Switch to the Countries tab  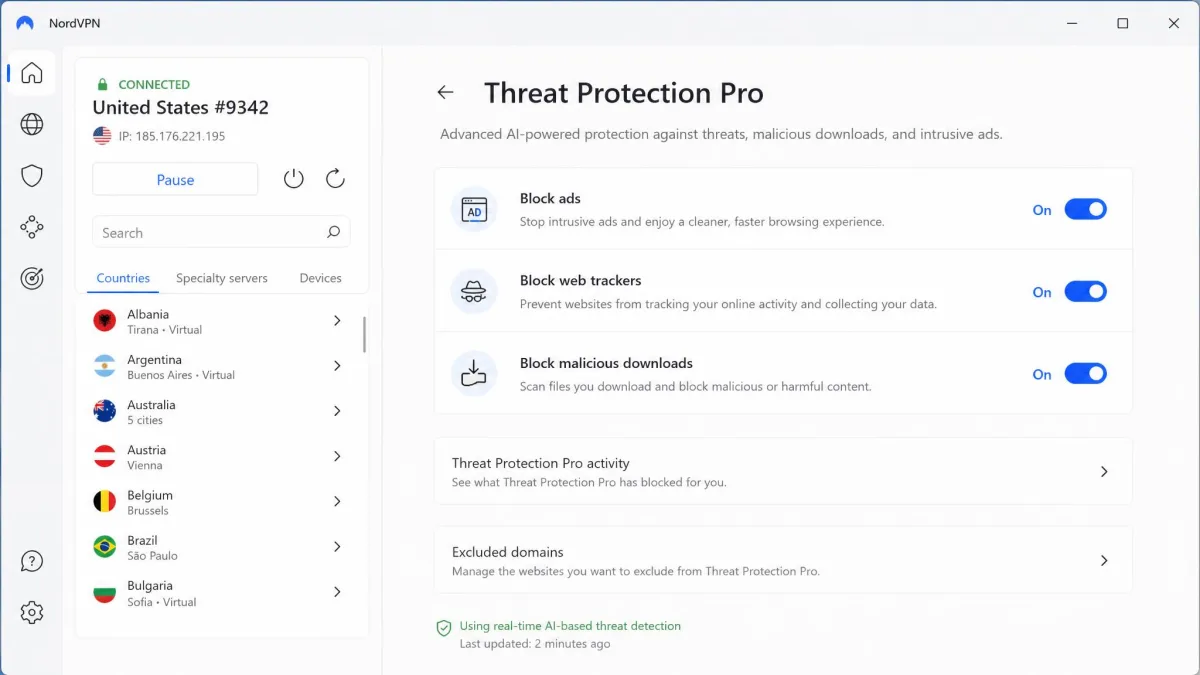click(x=123, y=278)
